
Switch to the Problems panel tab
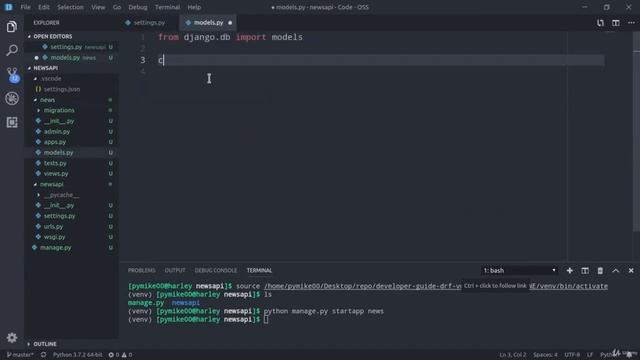pyautogui.click(x=141, y=271)
